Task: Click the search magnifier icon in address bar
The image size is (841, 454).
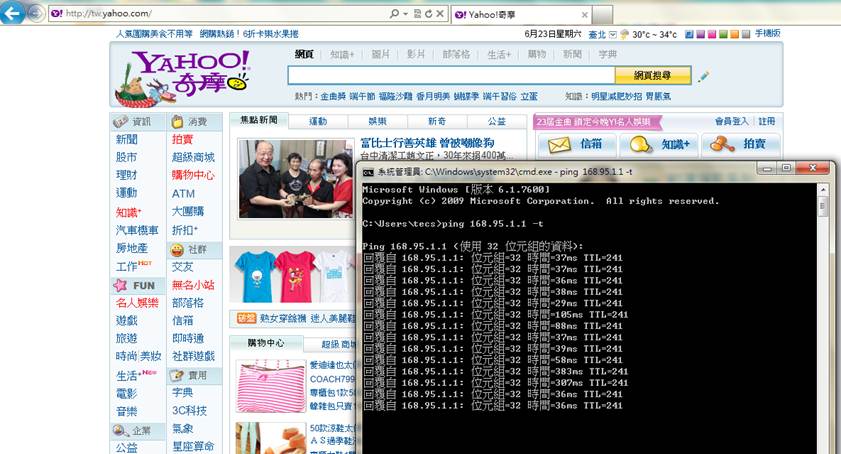Action: 394,13
